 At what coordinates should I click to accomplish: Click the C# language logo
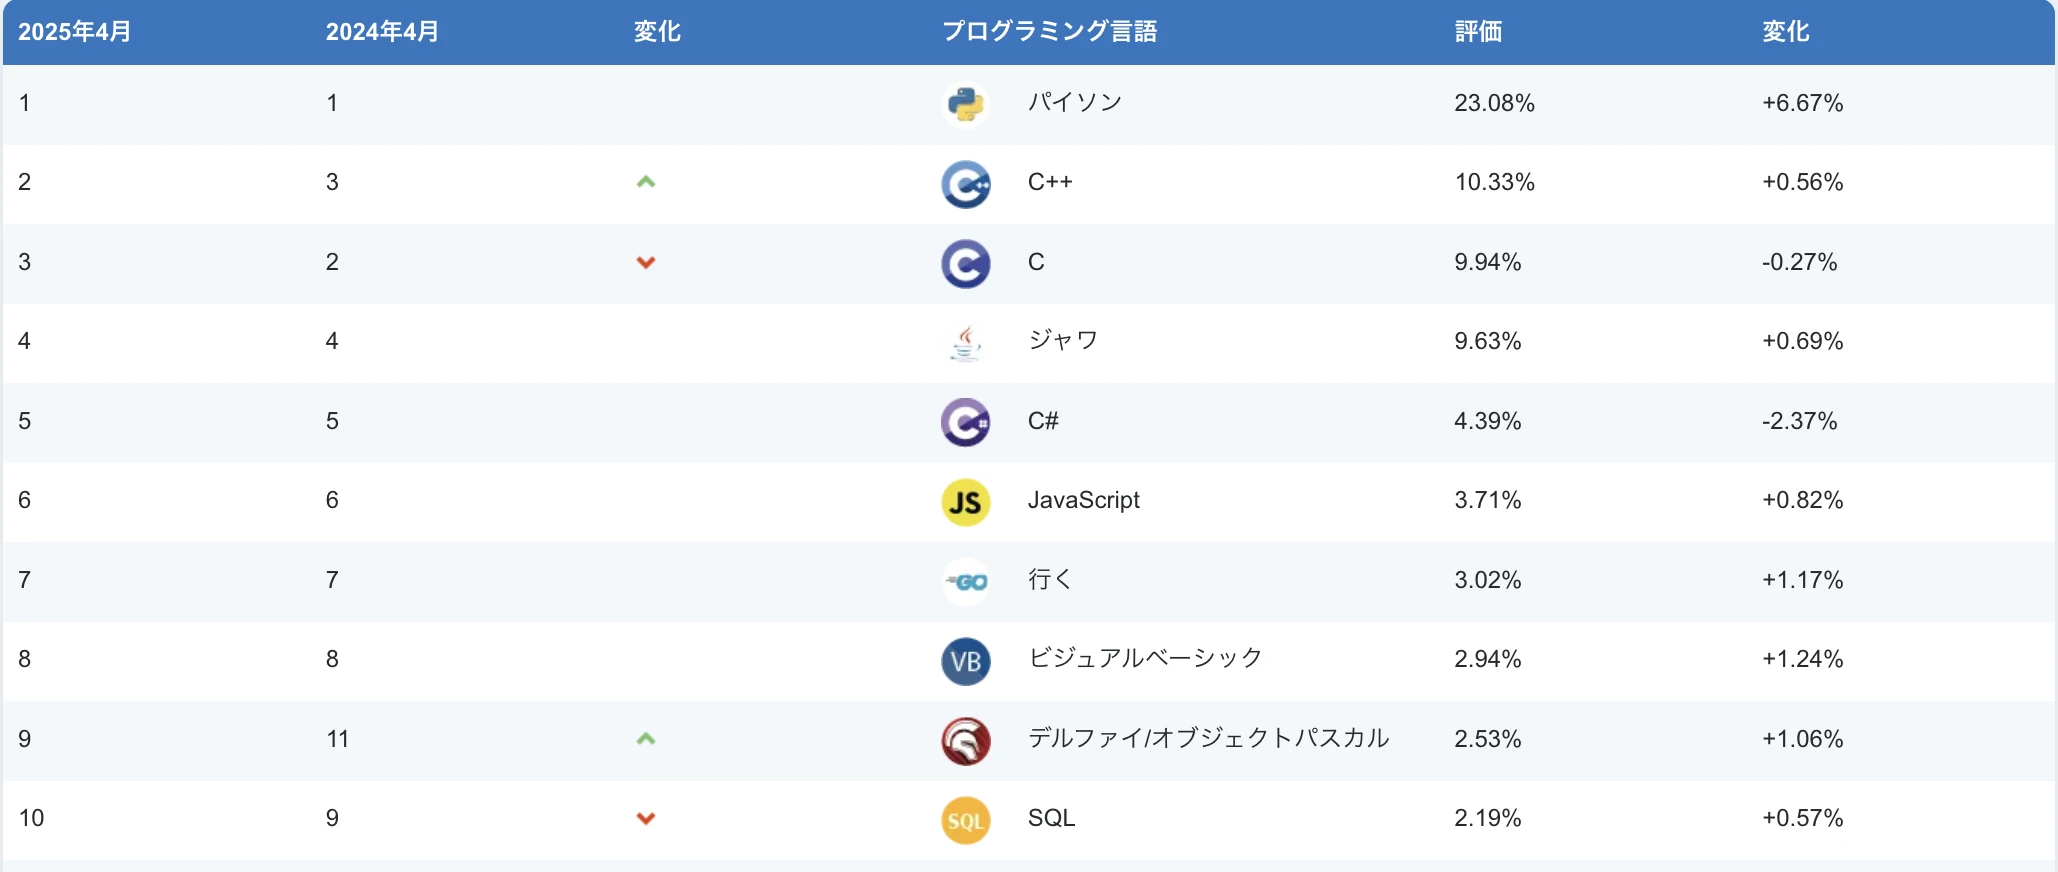tap(966, 422)
